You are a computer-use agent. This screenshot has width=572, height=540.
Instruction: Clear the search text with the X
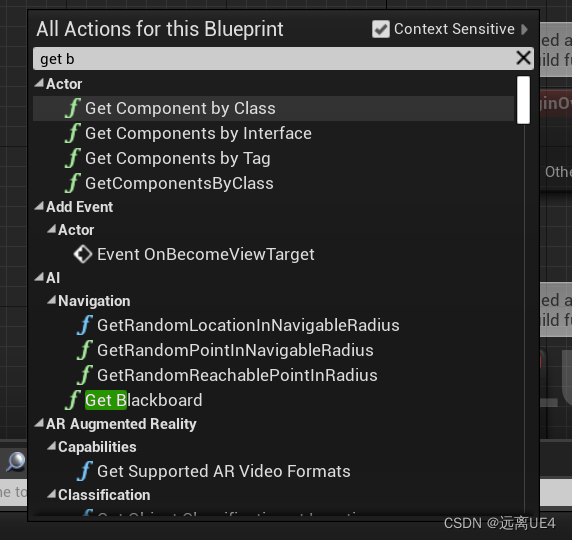pyautogui.click(x=523, y=58)
